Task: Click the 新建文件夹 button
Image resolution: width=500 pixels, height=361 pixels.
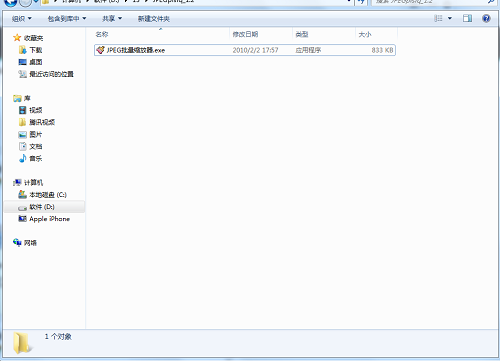Action: 154,19
